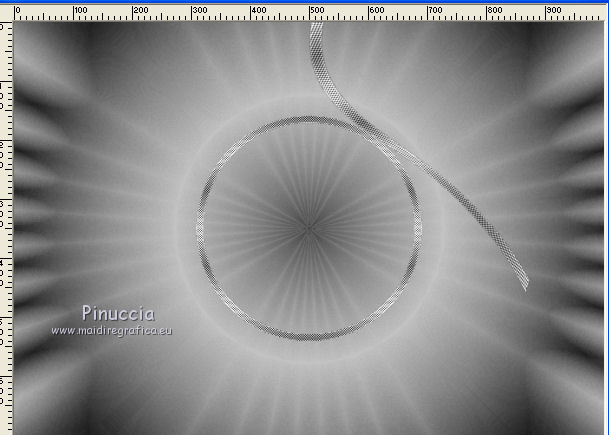
Task: Click the 400 mark on horizontal ruler
Action: tap(259, 10)
